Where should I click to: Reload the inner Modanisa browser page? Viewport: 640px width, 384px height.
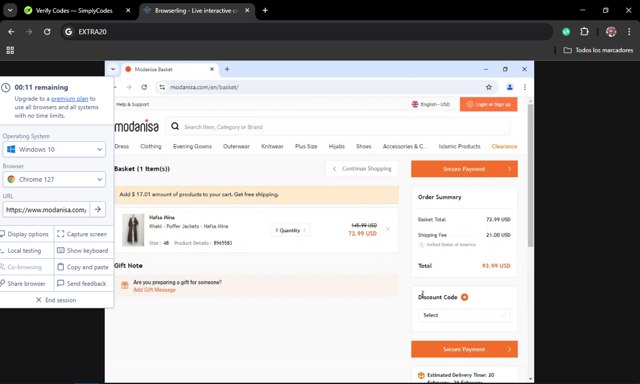pyautogui.click(x=144, y=87)
